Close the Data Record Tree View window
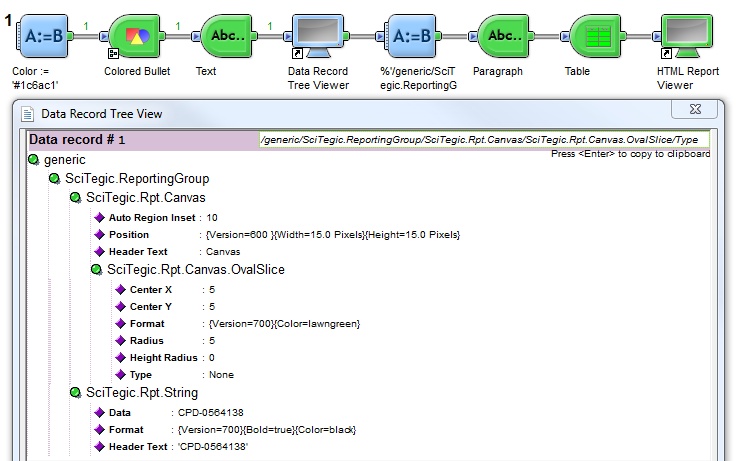 pos(695,109)
